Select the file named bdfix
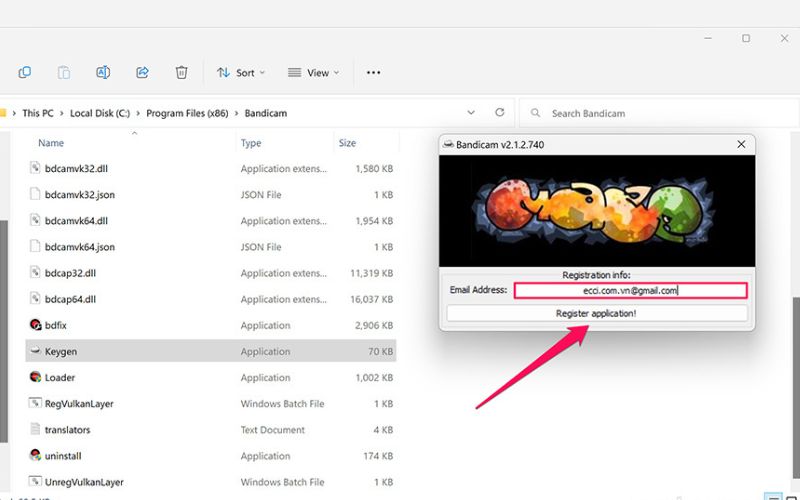The height and width of the screenshot is (500, 800). [211, 325]
